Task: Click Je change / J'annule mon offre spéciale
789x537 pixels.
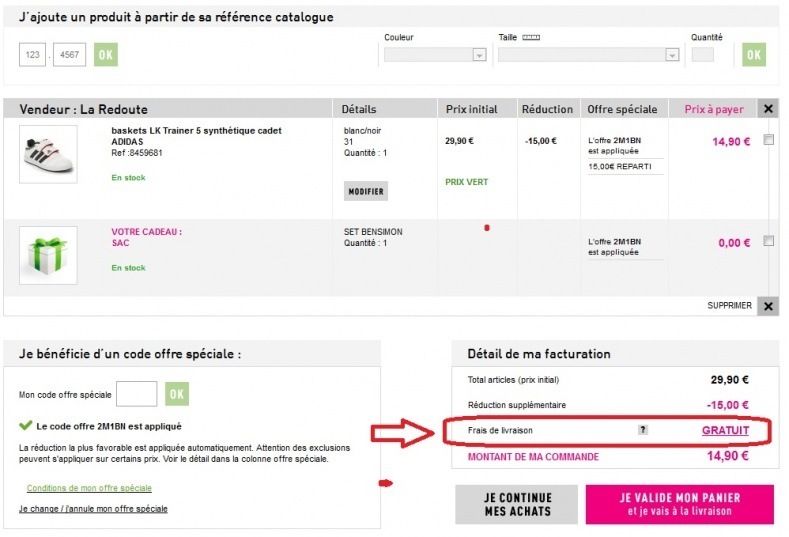Action: tap(93, 509)
